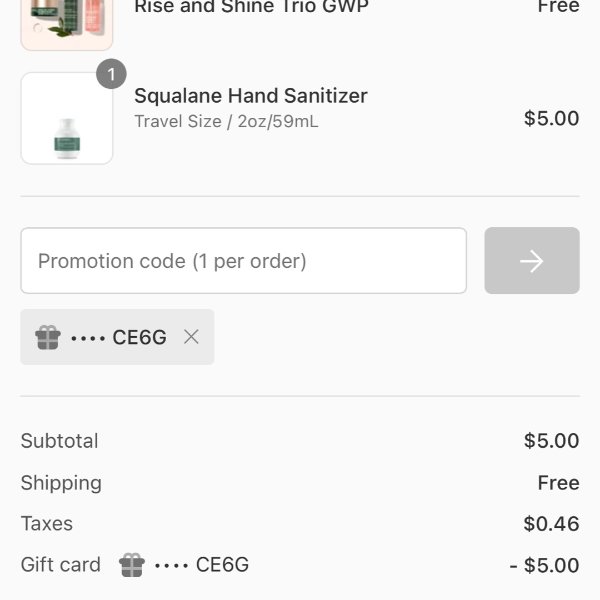Click the Subtotal amount $5.00
This screenshot has height=600, width=600.
pyautogui.click(x=551, y=441)
